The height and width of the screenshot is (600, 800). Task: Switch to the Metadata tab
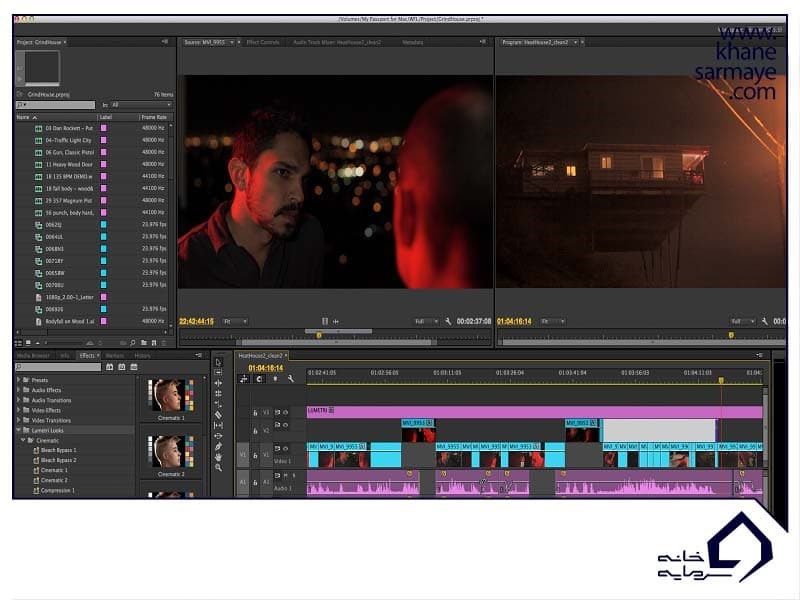coord(413,42)
